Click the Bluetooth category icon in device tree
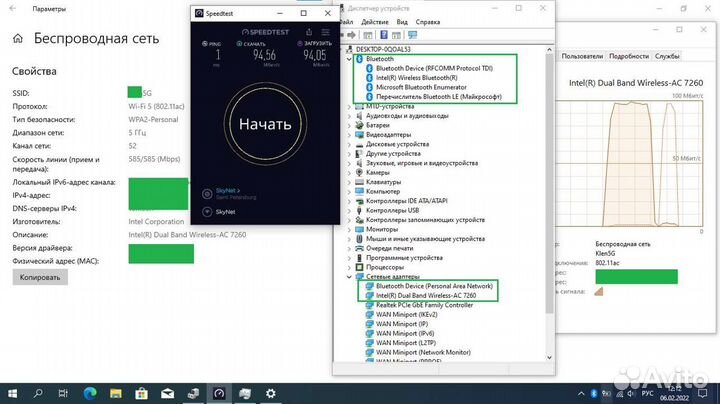 (360, 59)
